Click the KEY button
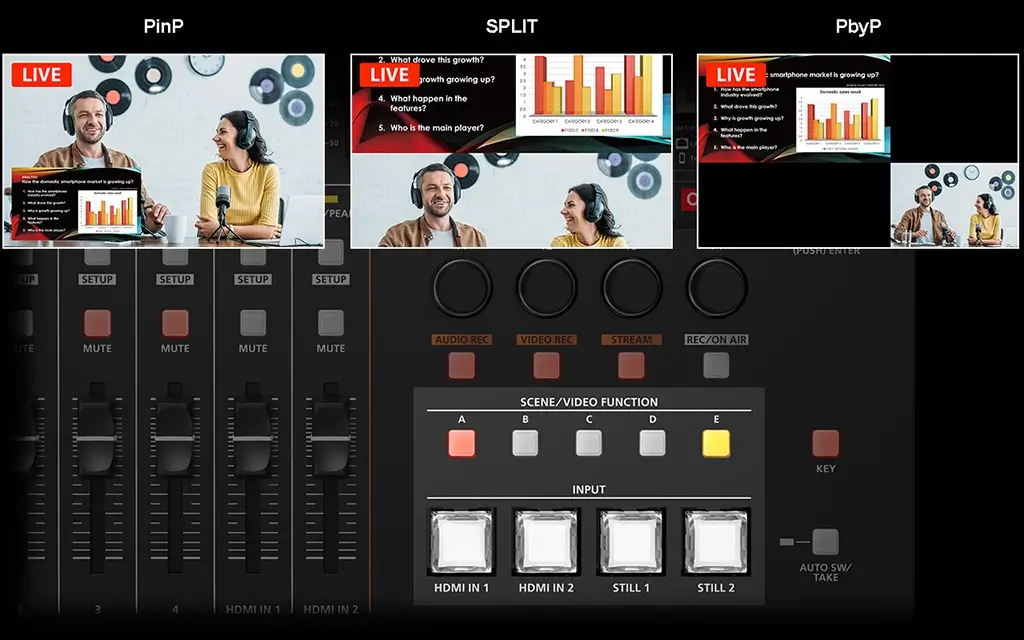The image size is (1024, 640). [825, 443]
